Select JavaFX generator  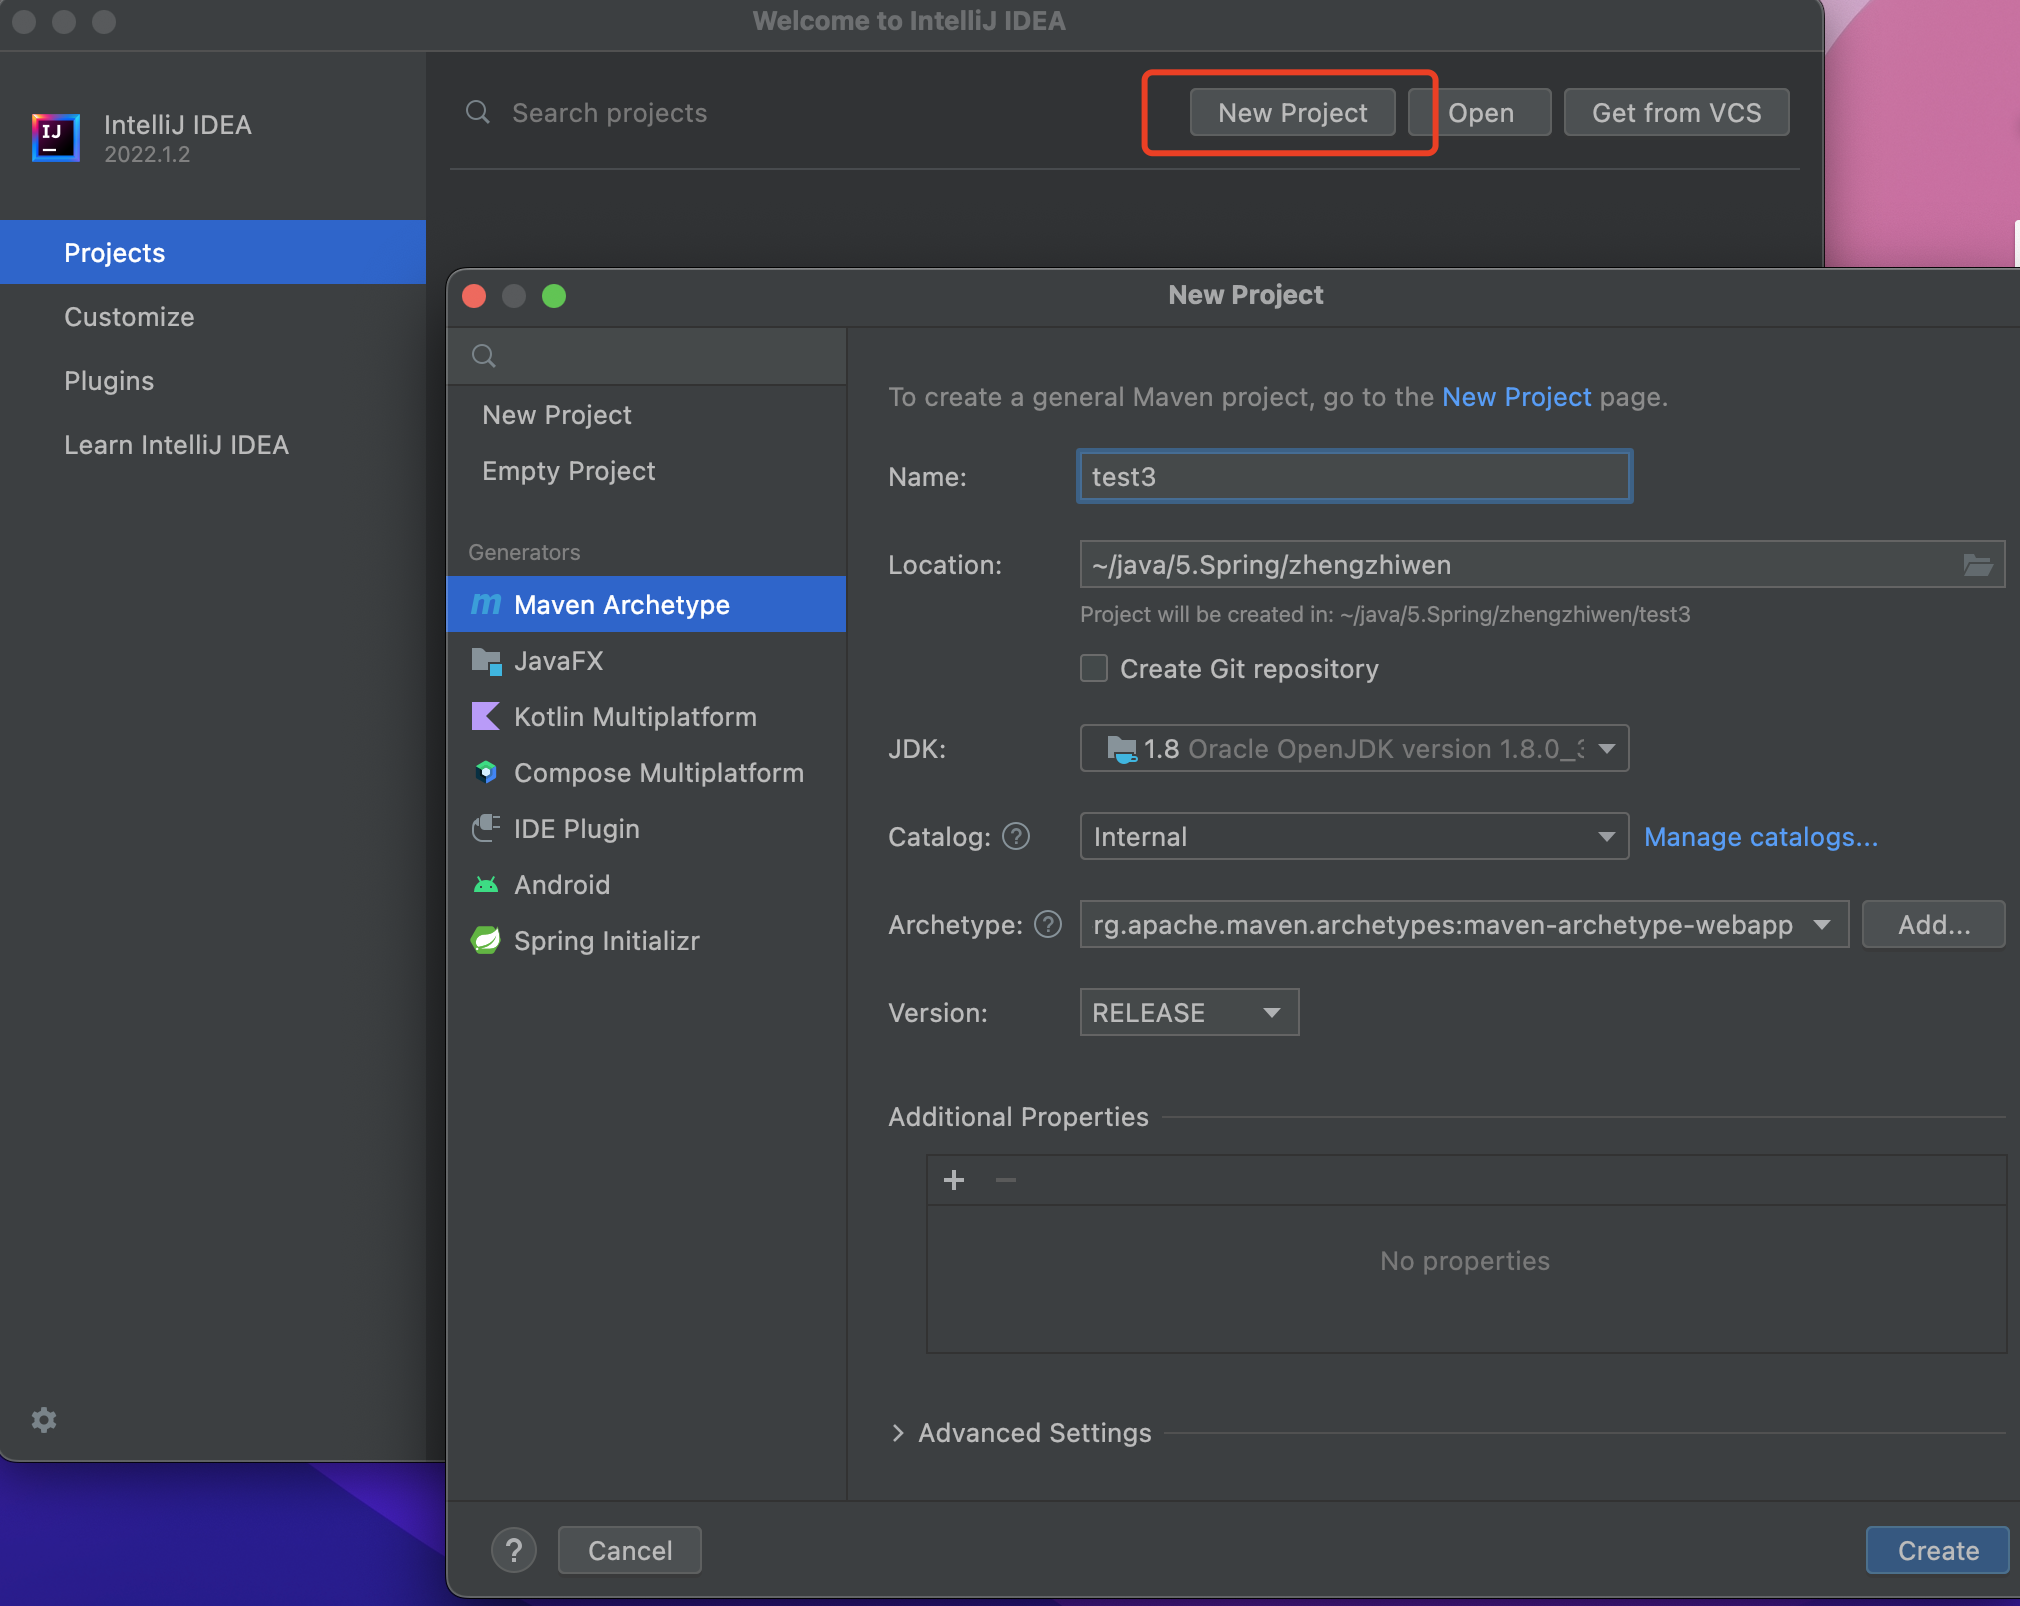[646, 660]
